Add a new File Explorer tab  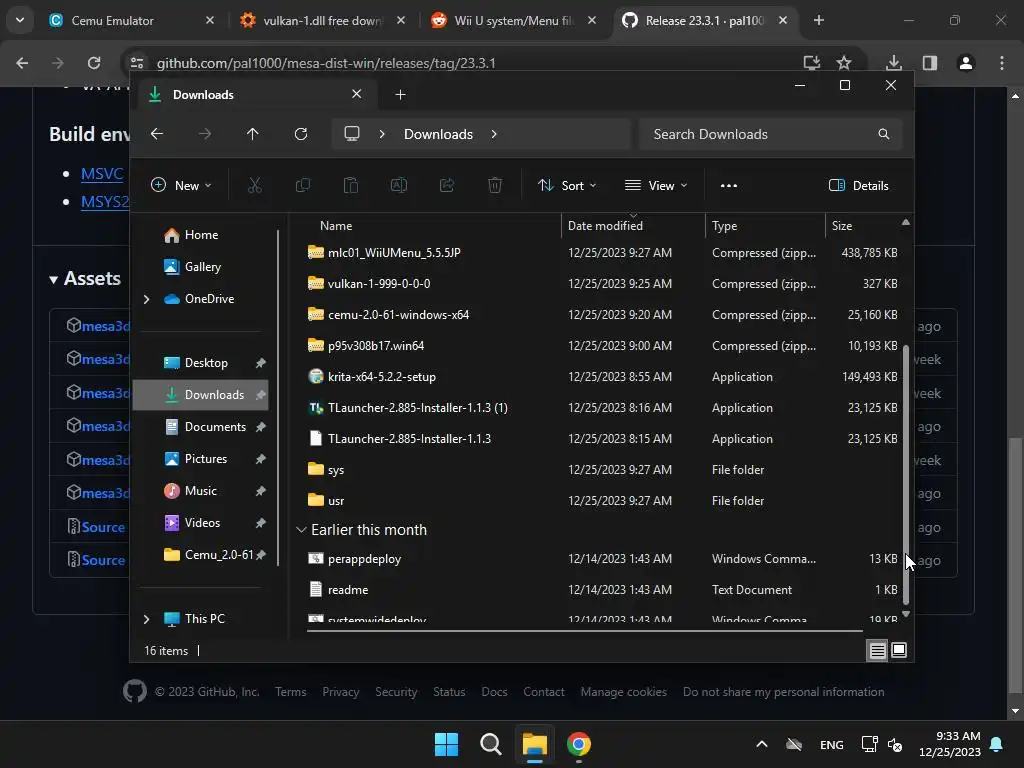(400, 95)
